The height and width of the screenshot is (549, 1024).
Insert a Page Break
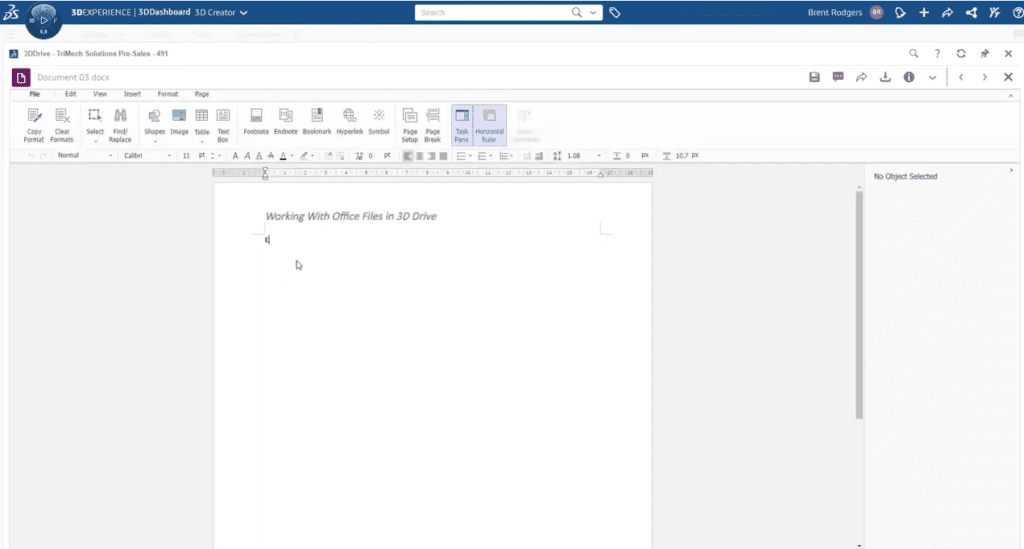pyautogui.click(x=432, y=125)
